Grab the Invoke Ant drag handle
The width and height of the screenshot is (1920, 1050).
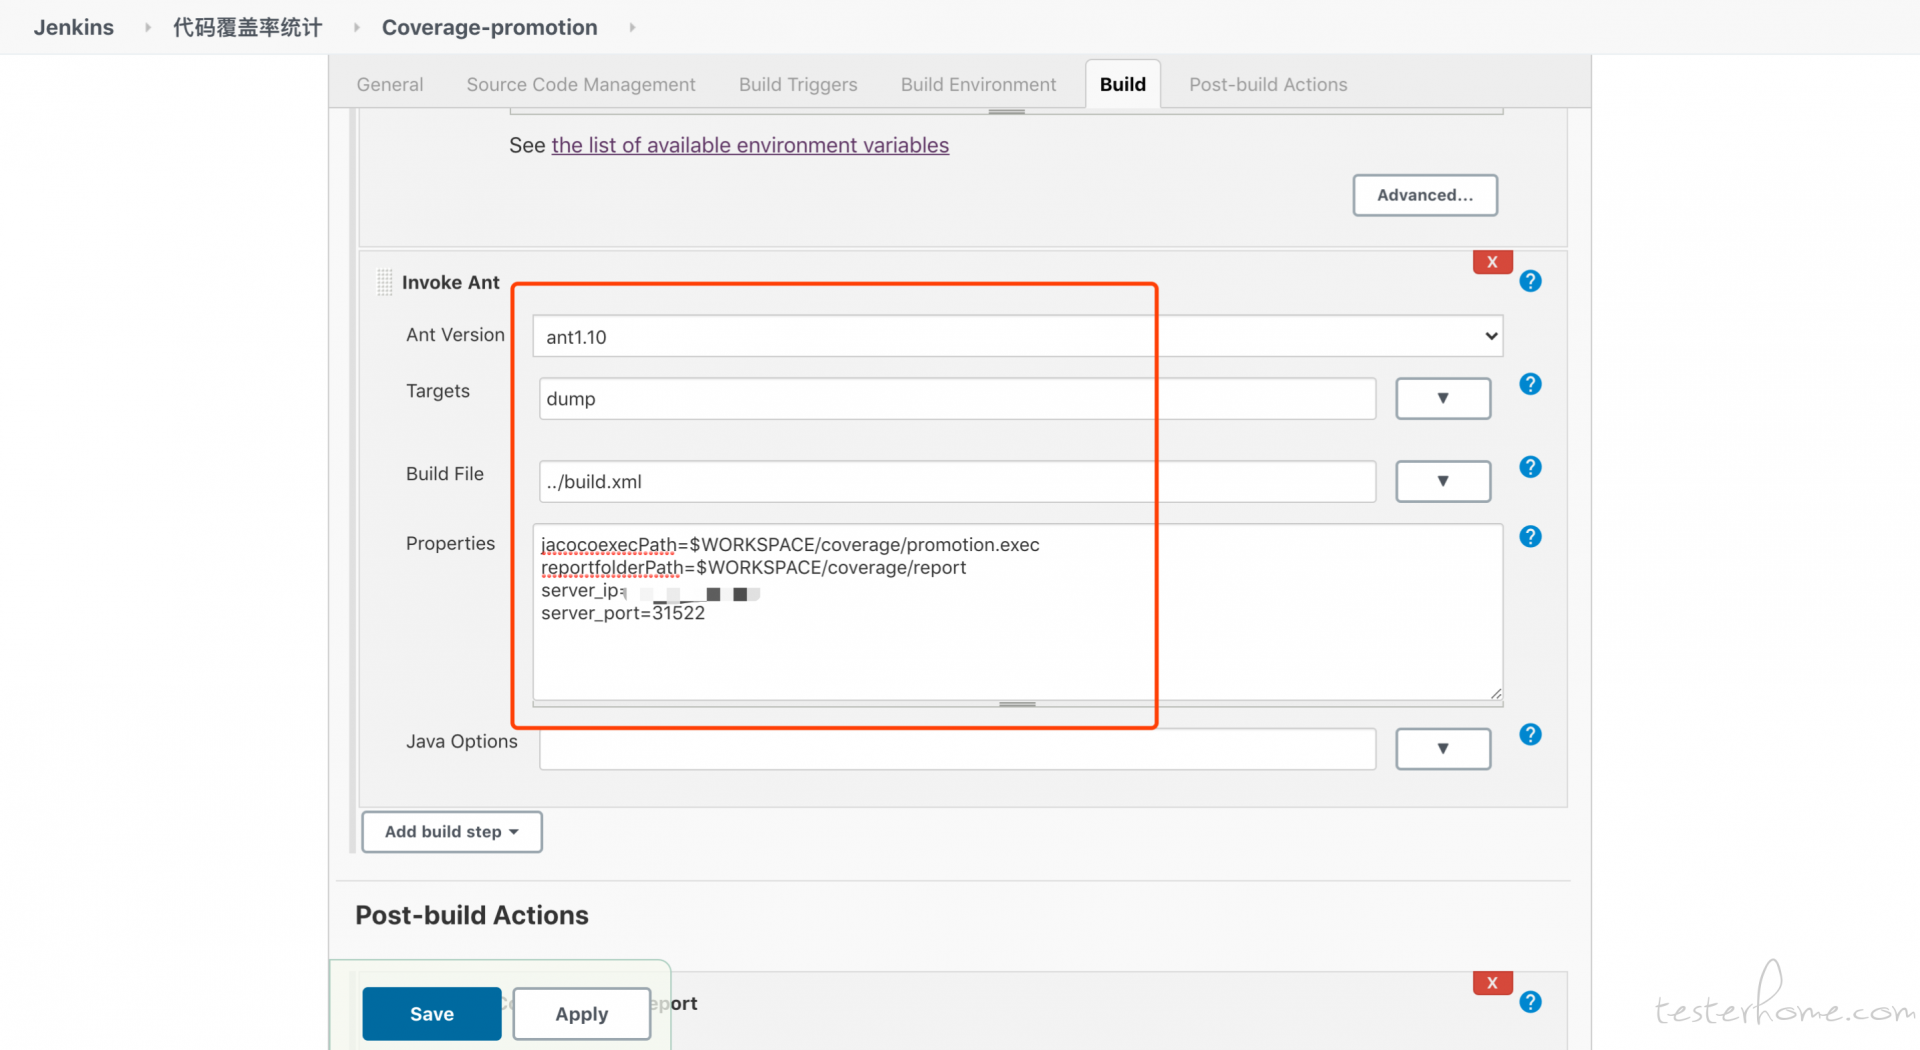coord(384,283)
